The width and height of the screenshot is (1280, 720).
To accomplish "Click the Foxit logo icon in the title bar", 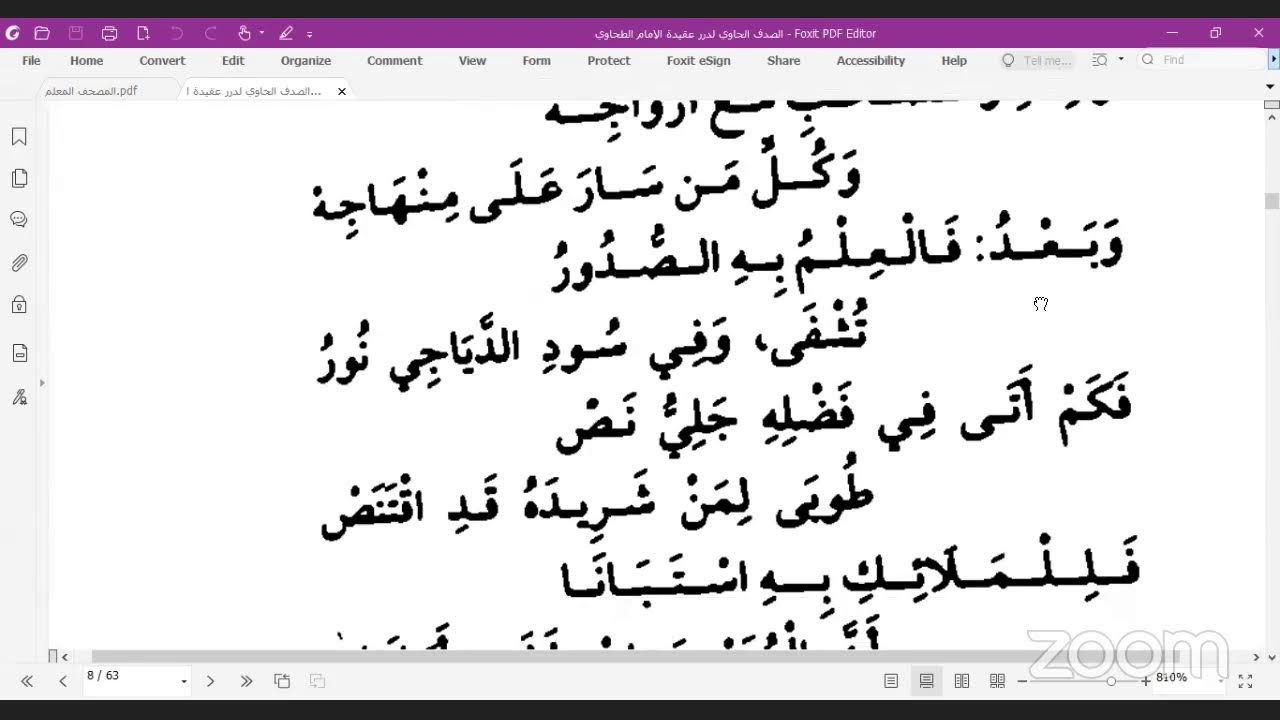I will coord(13,33).
